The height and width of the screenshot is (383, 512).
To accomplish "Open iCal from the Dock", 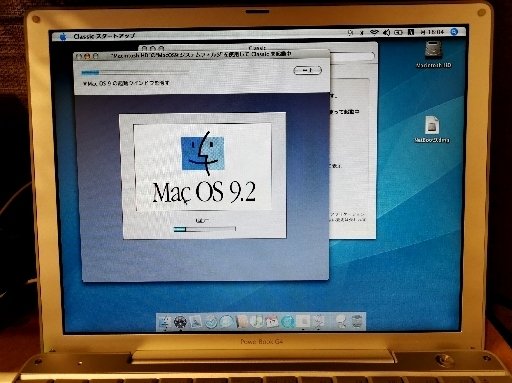I will tap(272, 322).
